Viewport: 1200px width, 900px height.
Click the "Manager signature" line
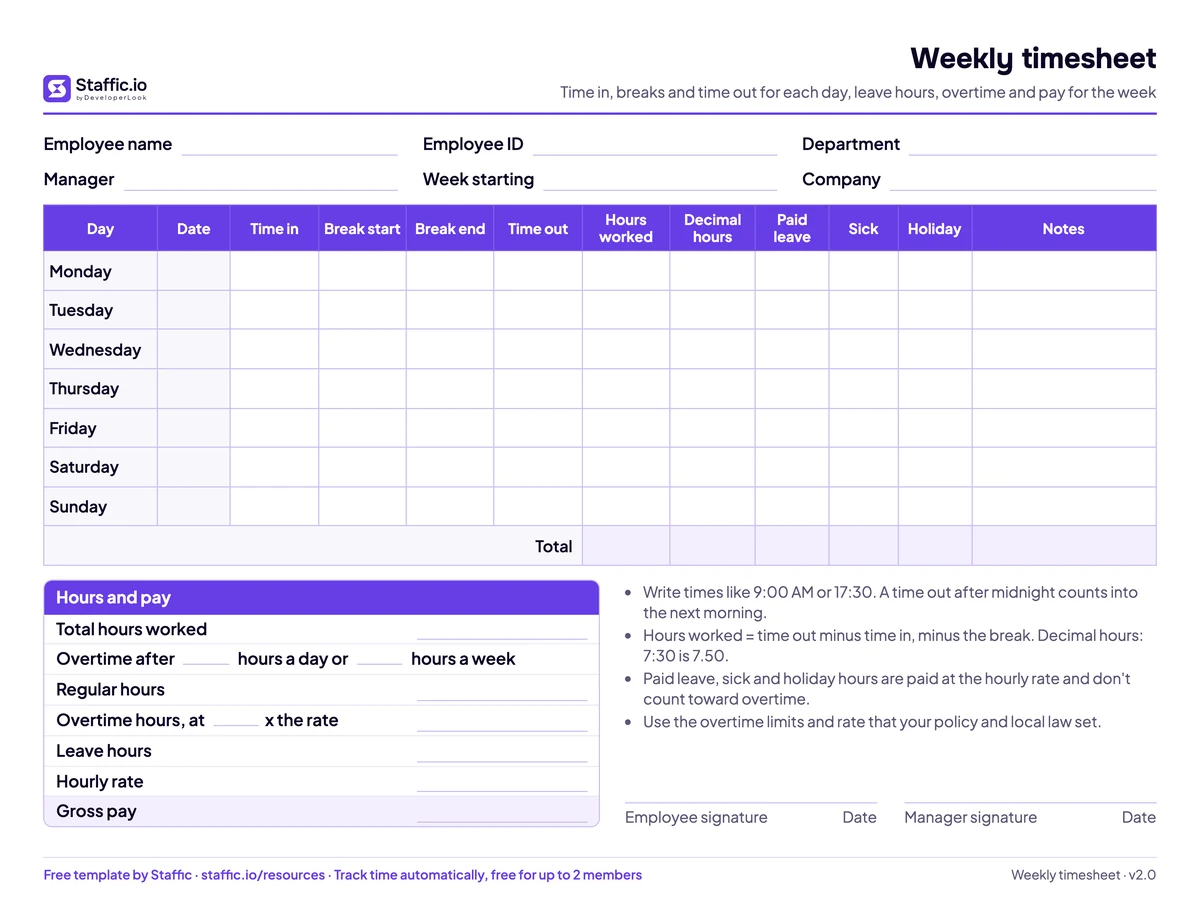pyautogui.click(x=1030, y=802)
